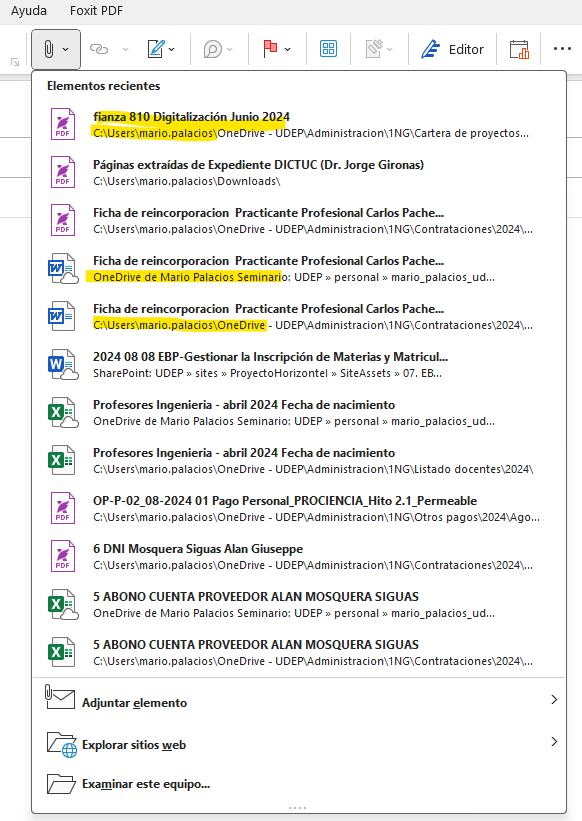Select local 5 ABONO CUENTA PROVEEDOR Excel file
The width and height of the screenshot is (582, 821).
pos(299,652)
